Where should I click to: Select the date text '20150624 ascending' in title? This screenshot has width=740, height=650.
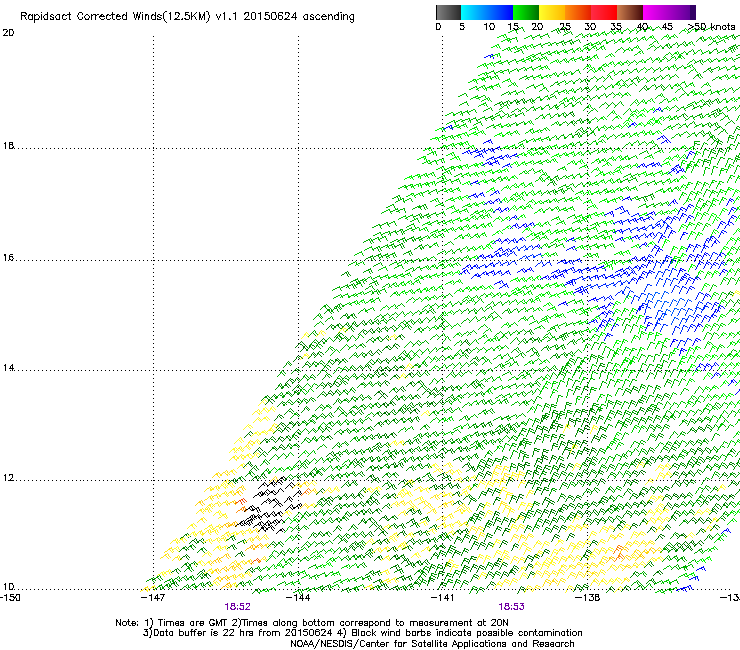pyautogui.click(x=299, y=17)
